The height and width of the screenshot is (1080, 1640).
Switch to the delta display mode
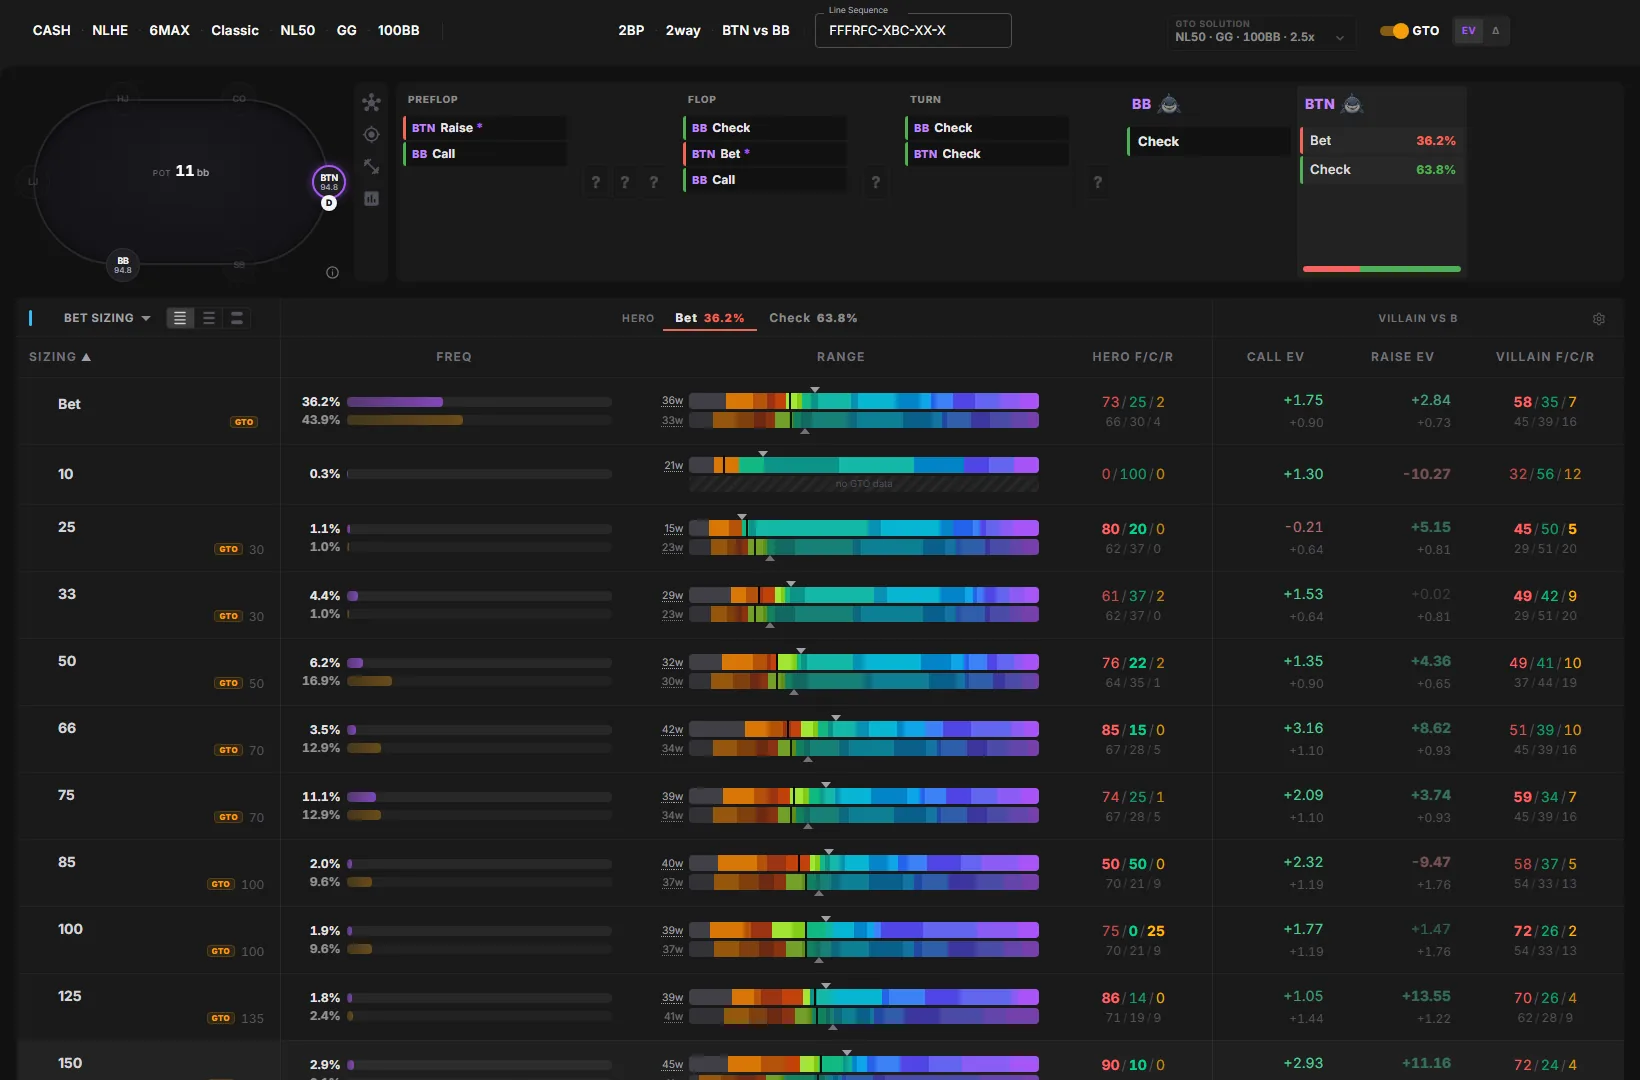click(1496, 31)
